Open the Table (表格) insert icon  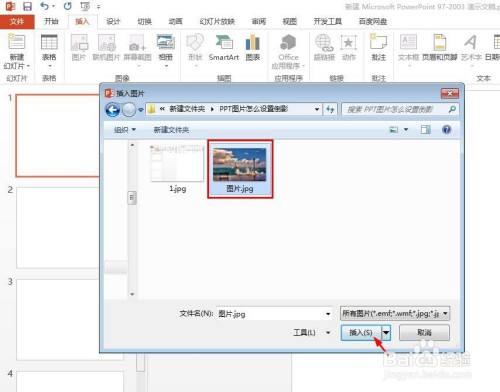tap(49, 43)
